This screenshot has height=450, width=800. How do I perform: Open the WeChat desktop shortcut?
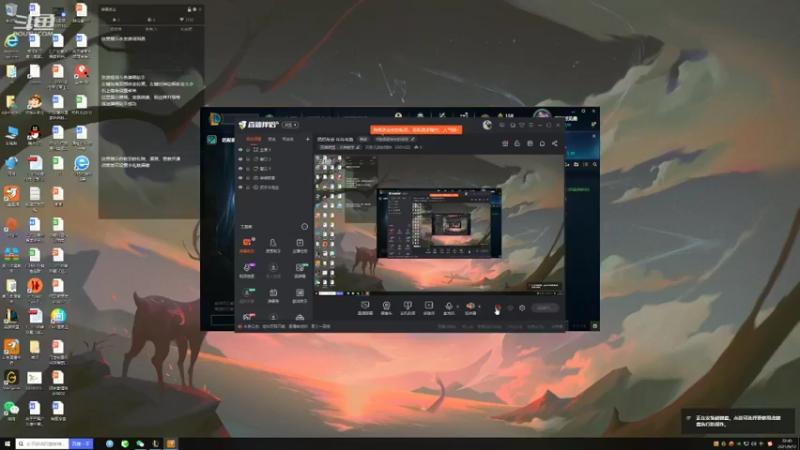[x=11, y=411]
